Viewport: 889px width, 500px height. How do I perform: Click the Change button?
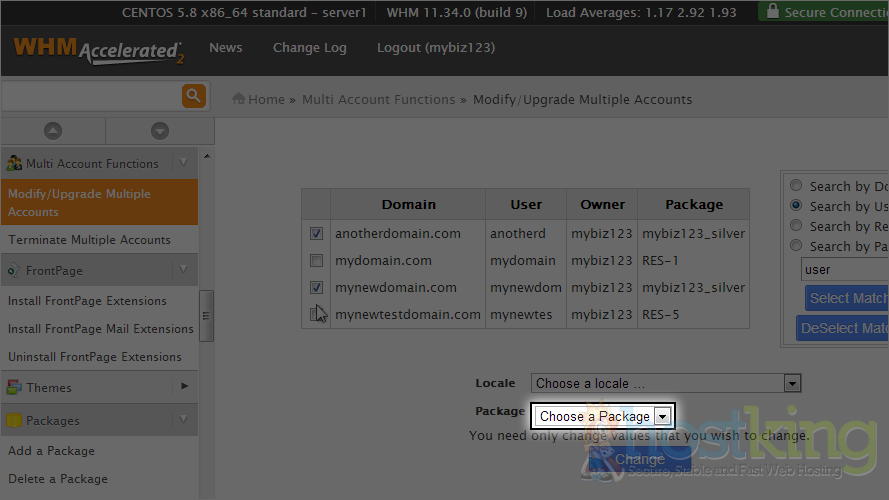(x=639, y=460)
